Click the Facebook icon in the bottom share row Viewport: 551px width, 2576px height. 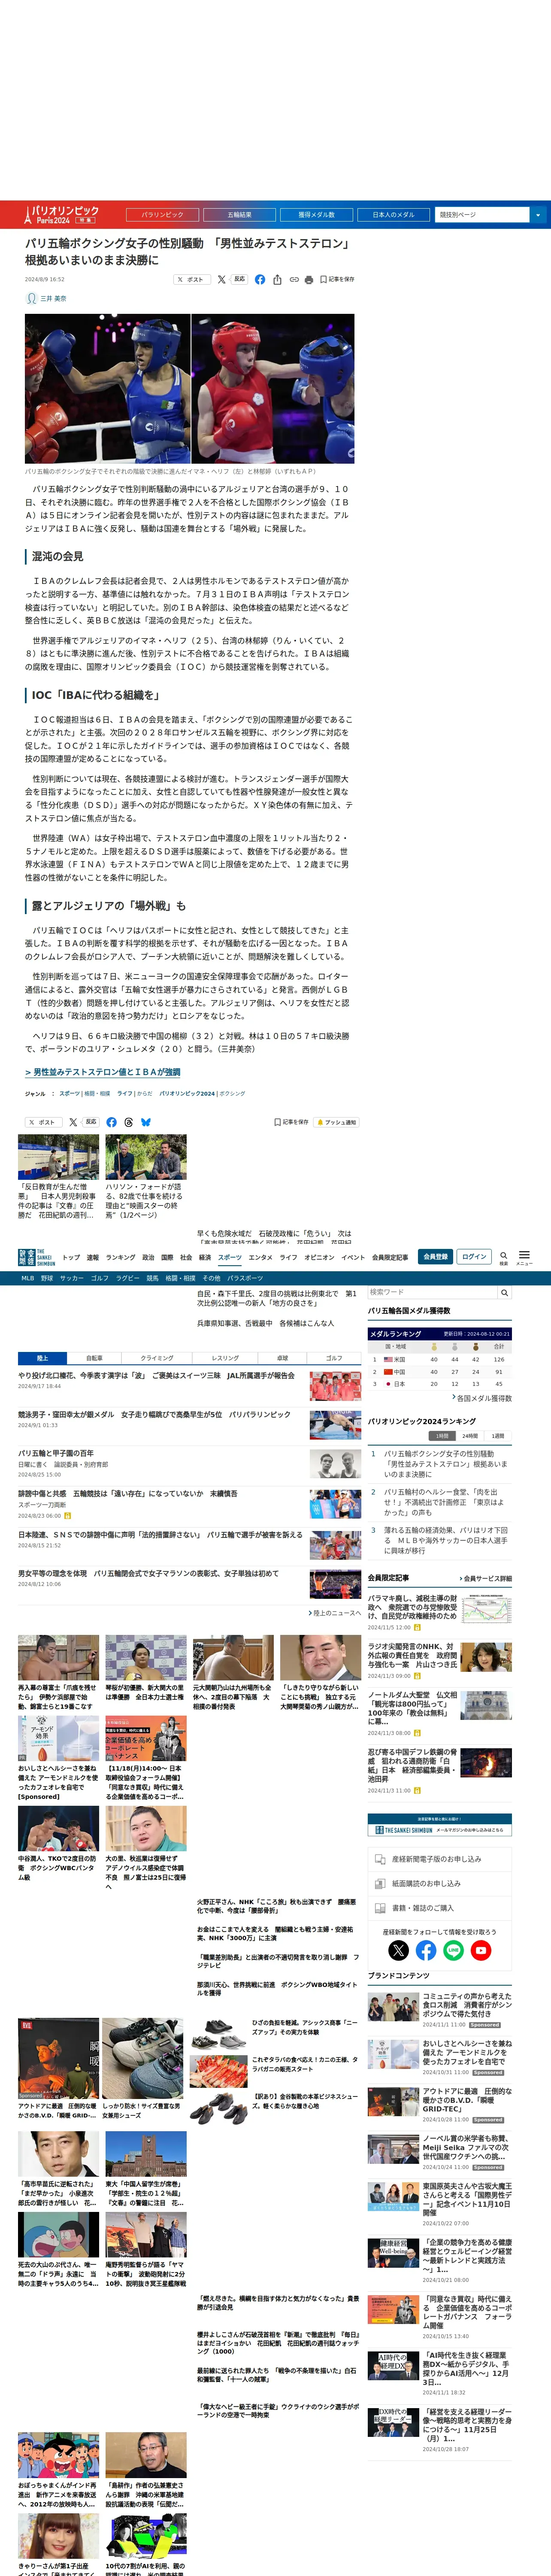(x=111, y=1122)
